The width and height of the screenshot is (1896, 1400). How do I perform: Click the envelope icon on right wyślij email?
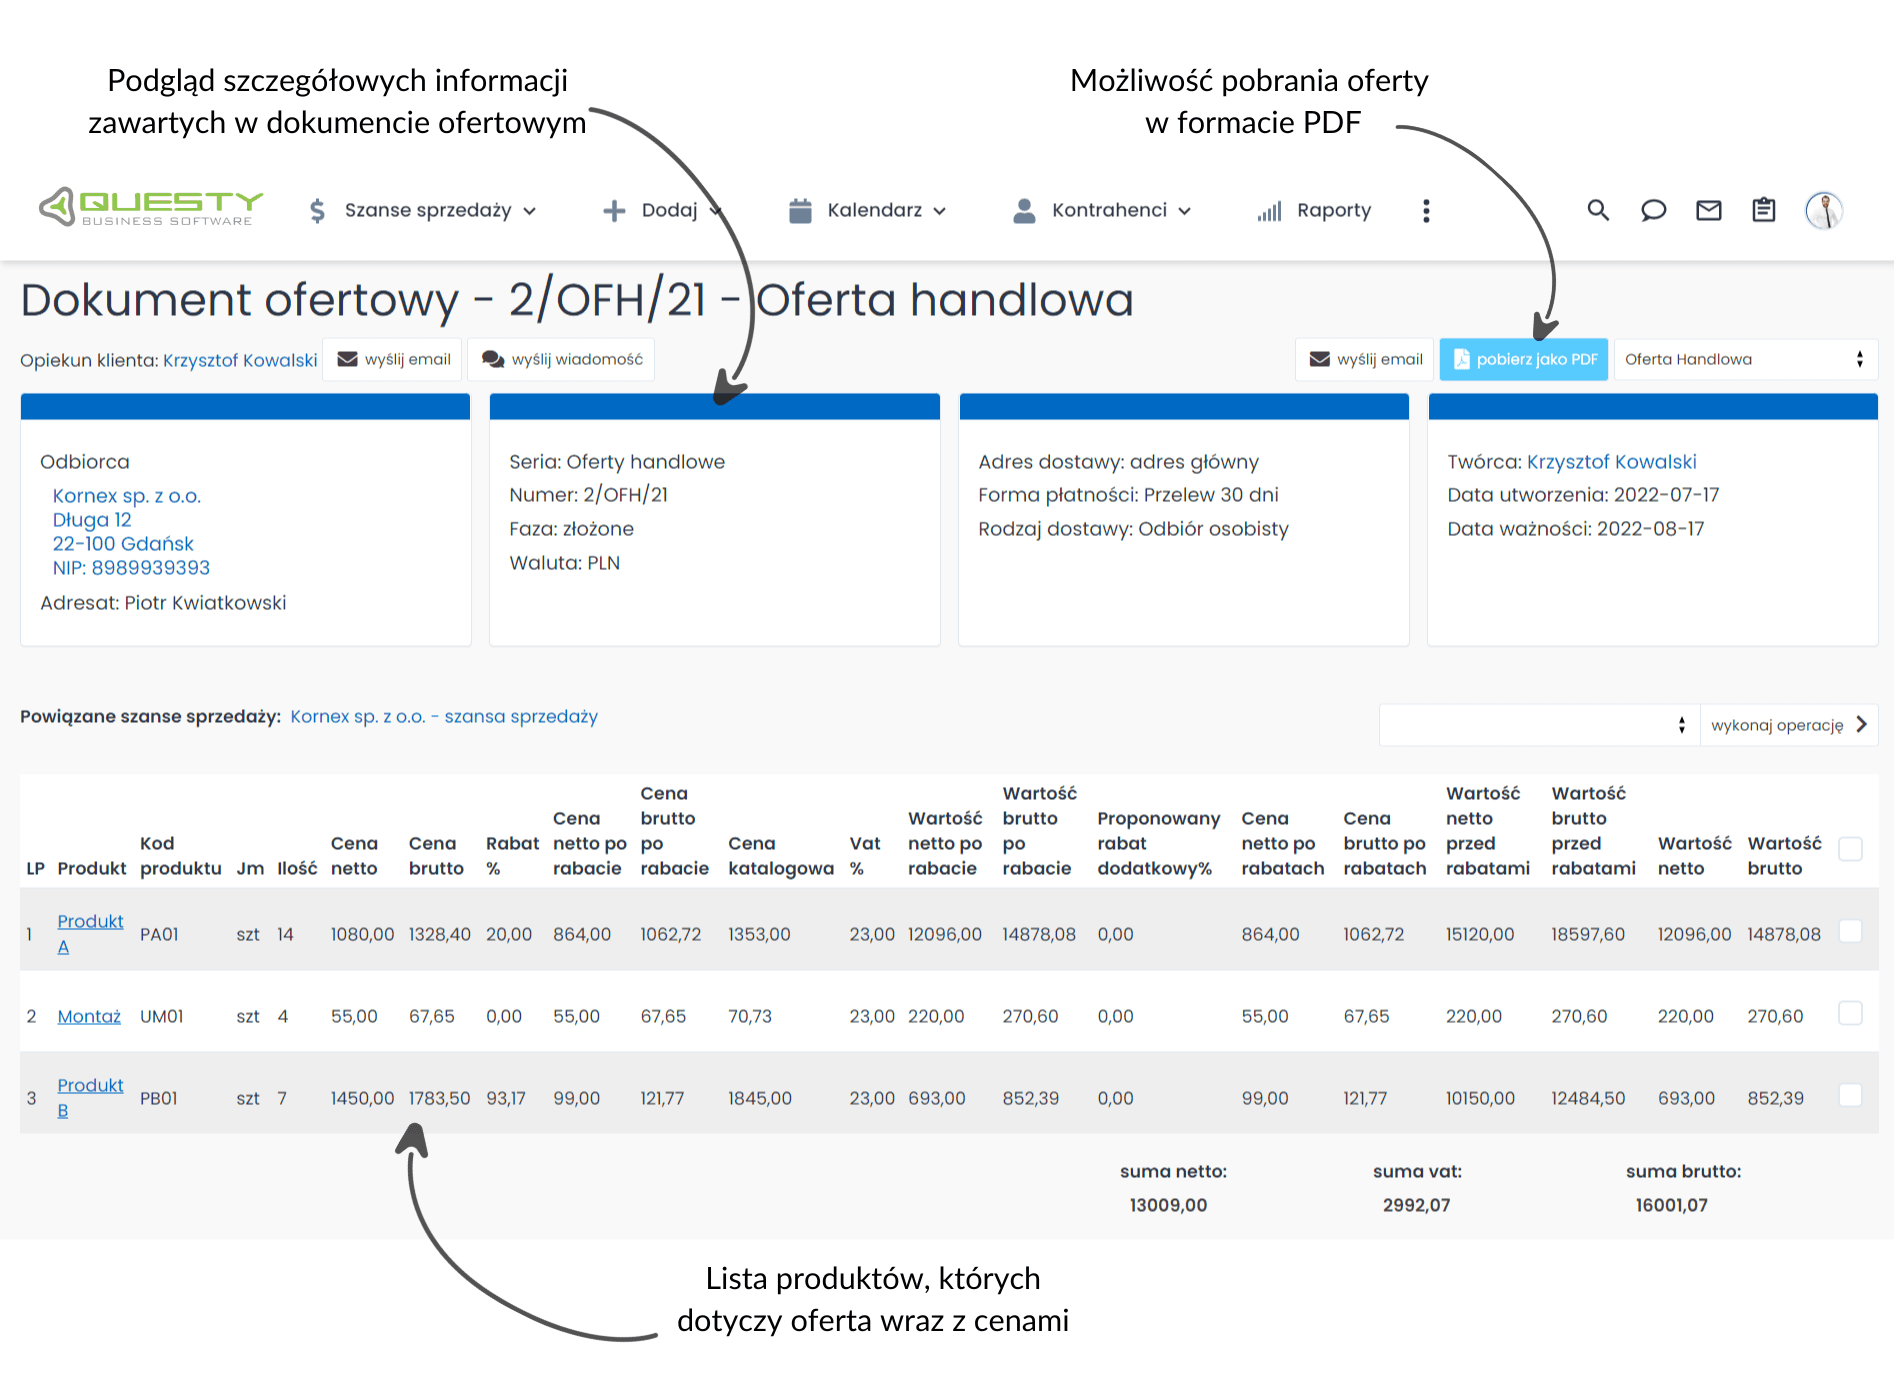point(1320,359)
